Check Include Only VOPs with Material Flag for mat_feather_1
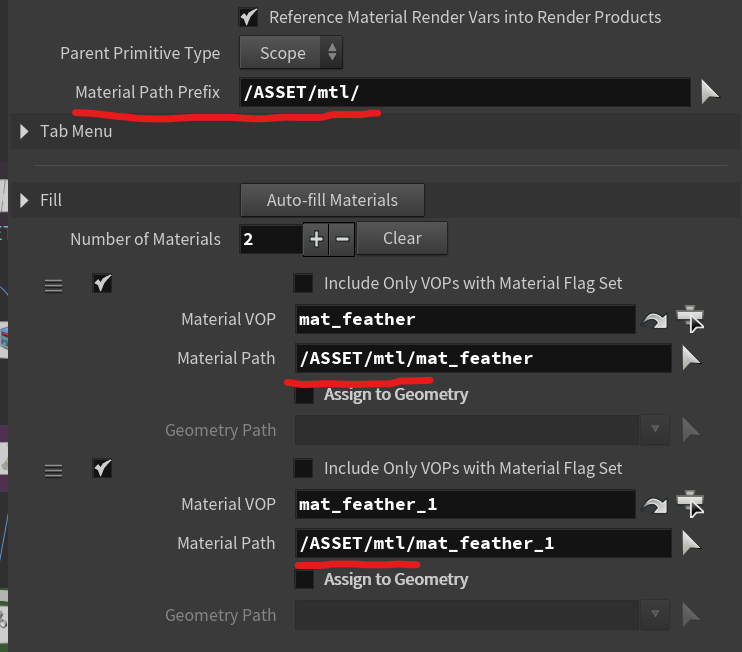742x652 pixels. point(304,469)
